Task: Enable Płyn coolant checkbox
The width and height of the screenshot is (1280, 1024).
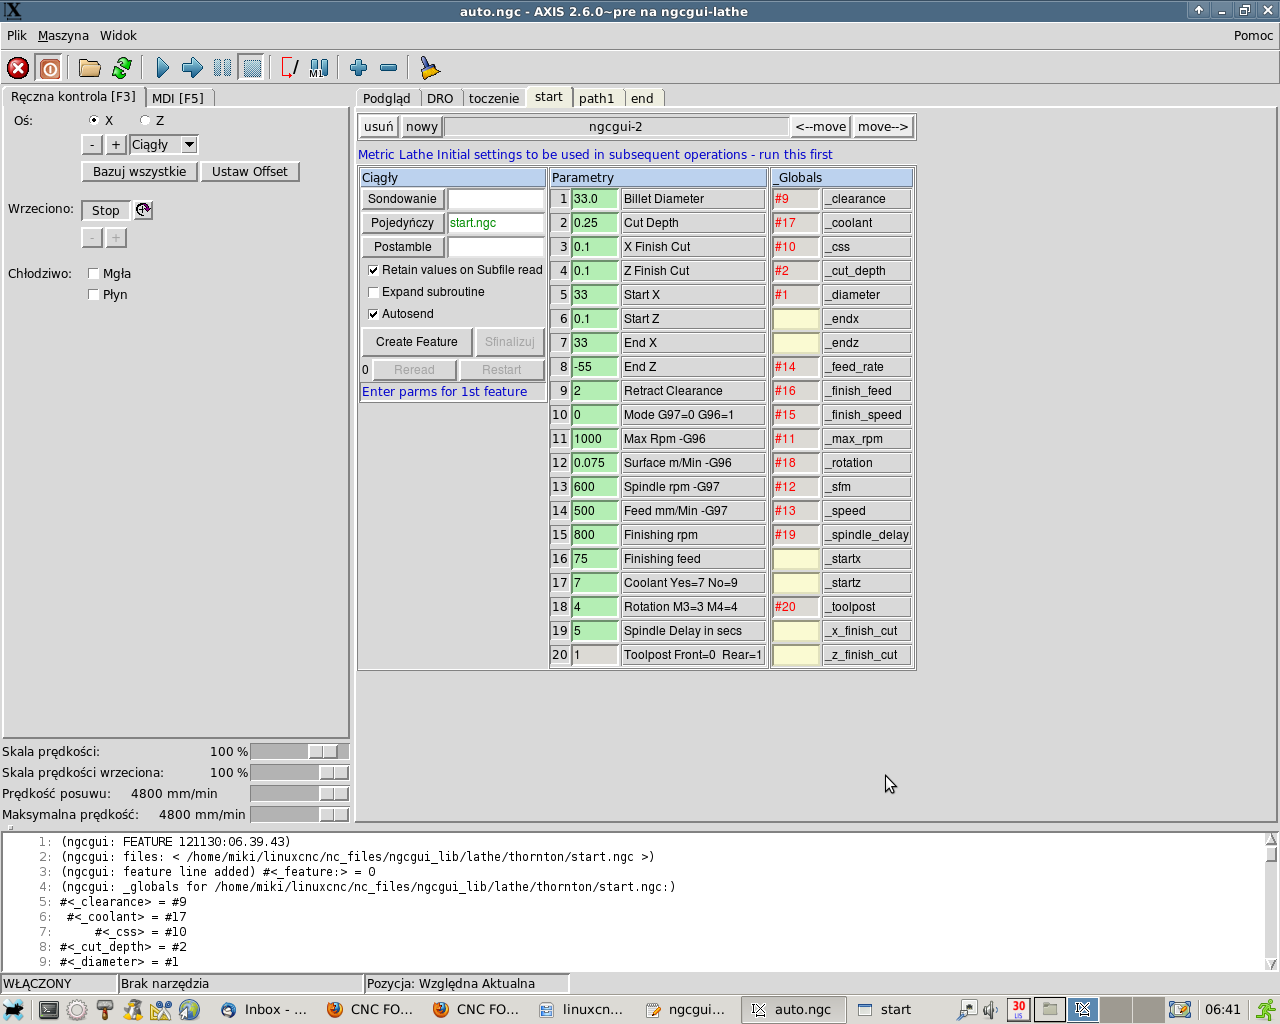Action: tap(93, 294)
